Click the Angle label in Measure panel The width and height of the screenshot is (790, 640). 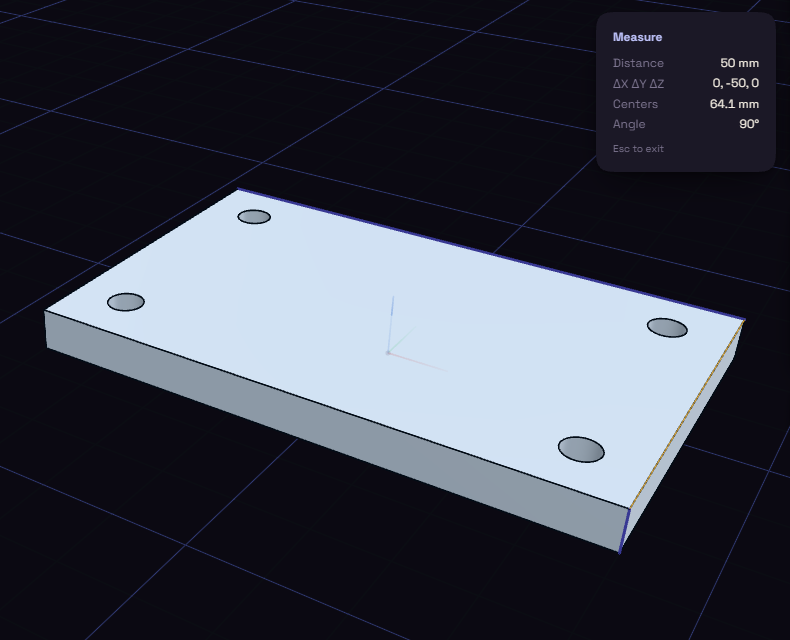(x=629, y=124)
